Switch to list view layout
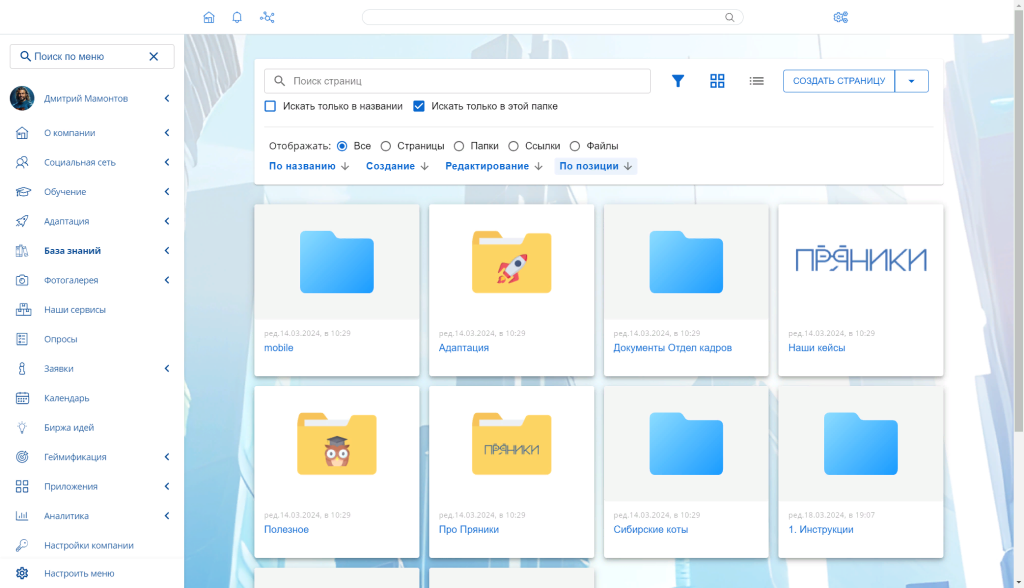The image size is (1024, 588). [757, 81]
